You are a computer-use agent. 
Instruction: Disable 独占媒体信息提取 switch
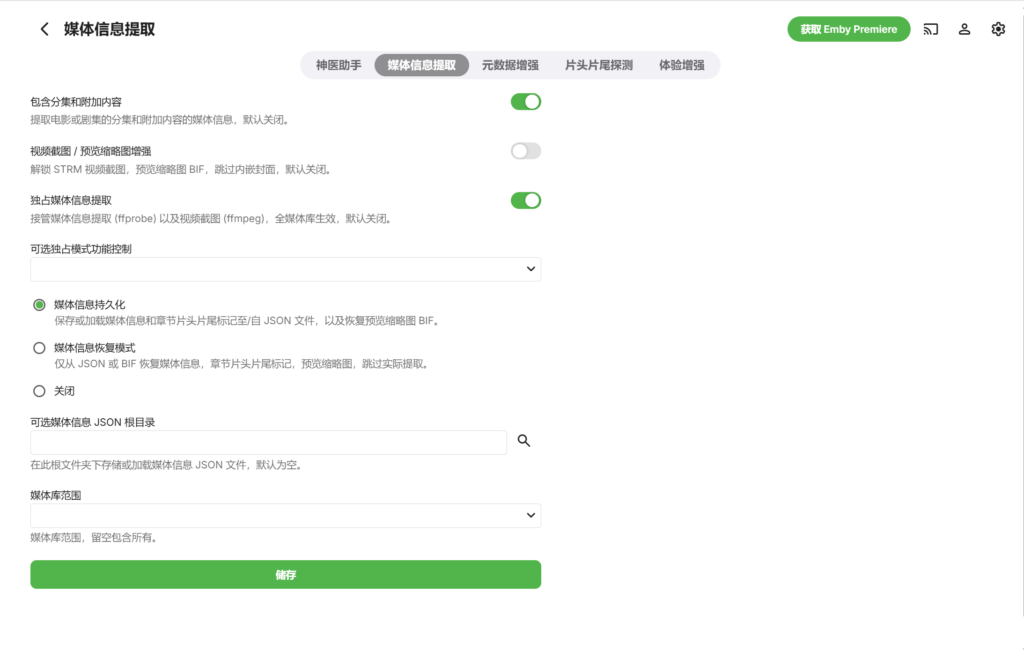pyautogui.click(x=526, y=201)
